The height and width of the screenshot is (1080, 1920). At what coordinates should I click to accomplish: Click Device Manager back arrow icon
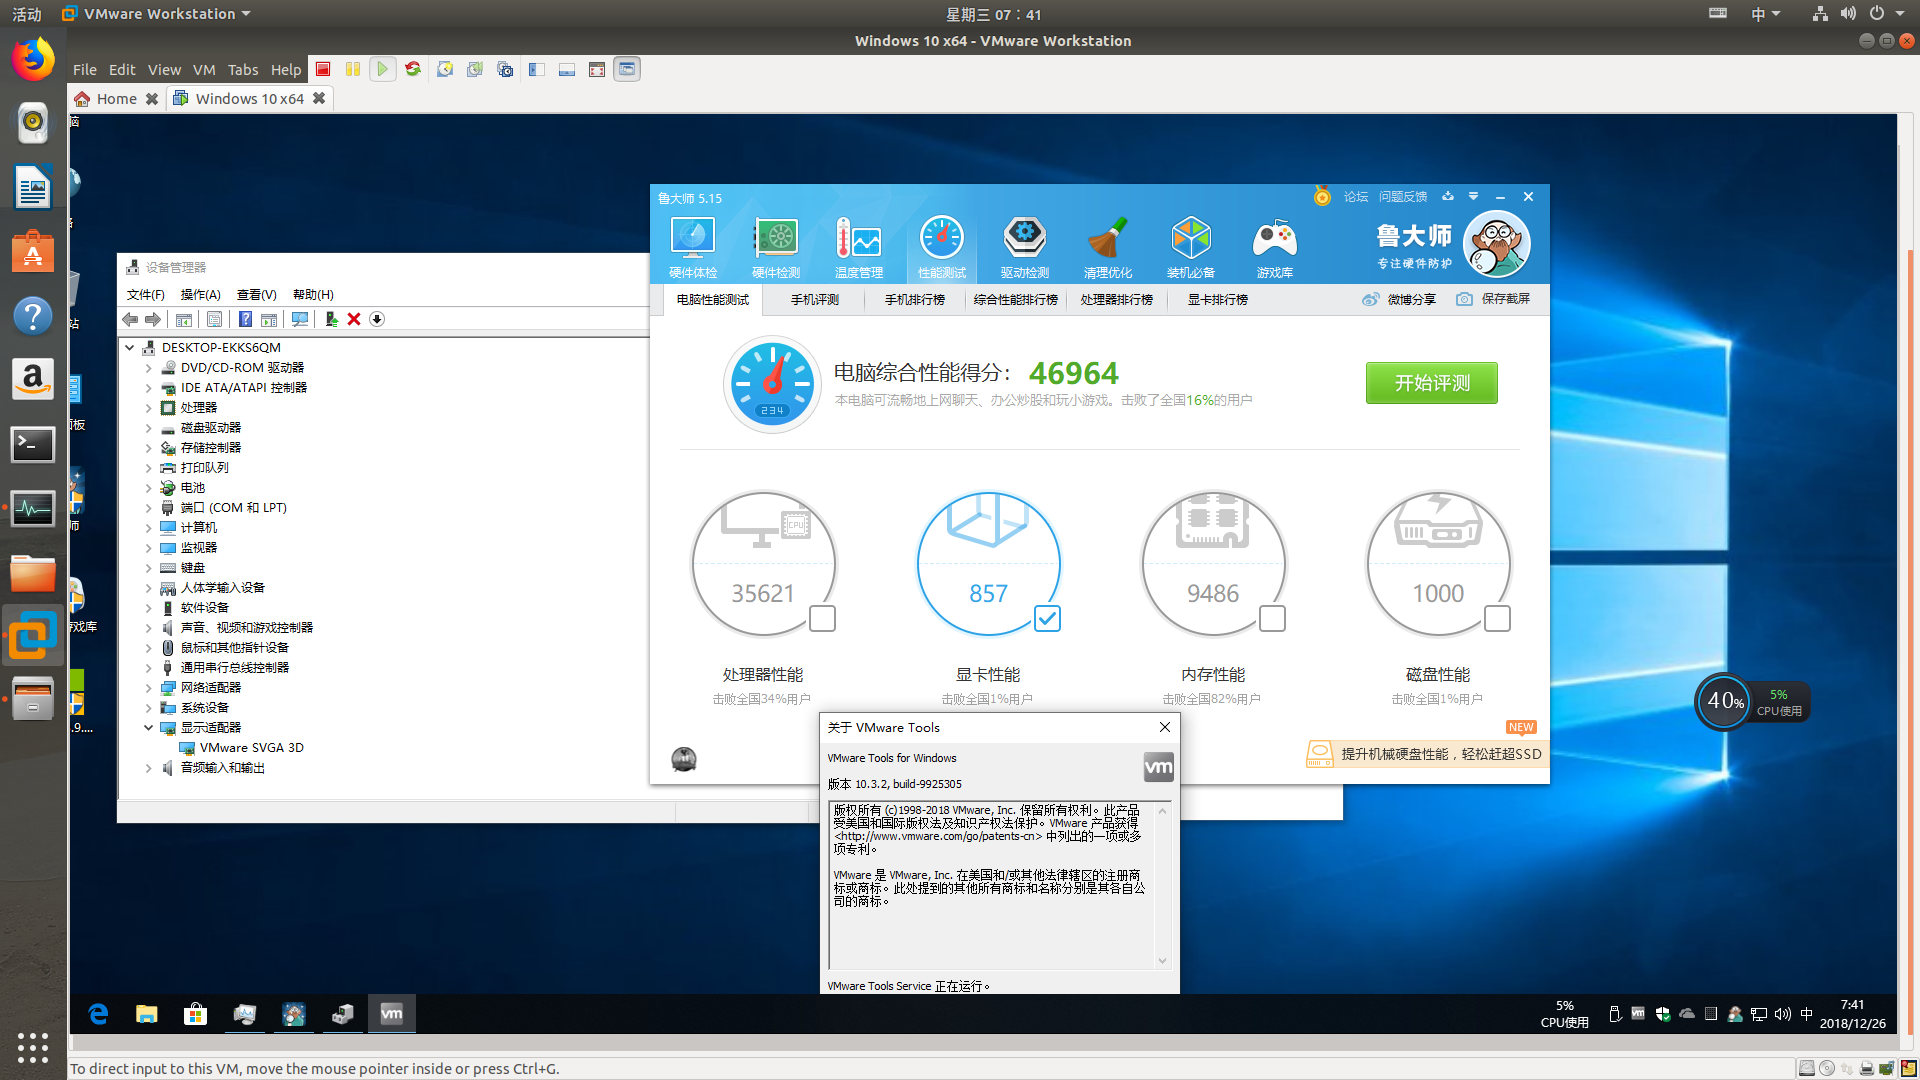pos(130,319)
